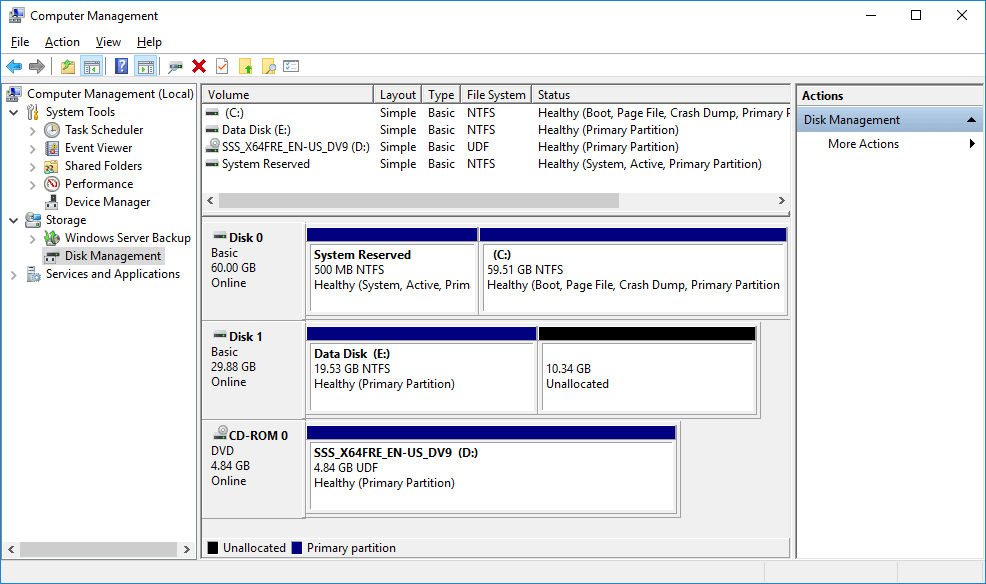Screen dimensions: 986x584
Task: Click the Task Scheduler clock icon
Action: 52,130
